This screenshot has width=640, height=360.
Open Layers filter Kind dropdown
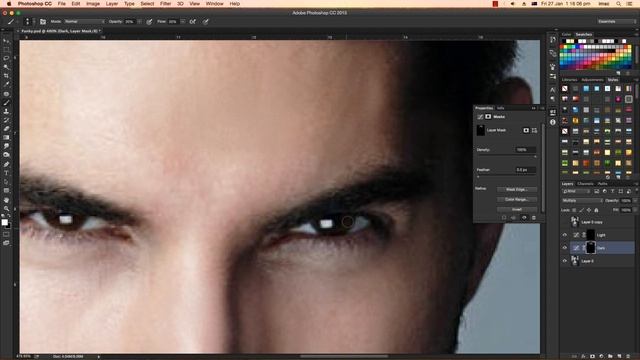pyautogui.click(x=576, y=191)
